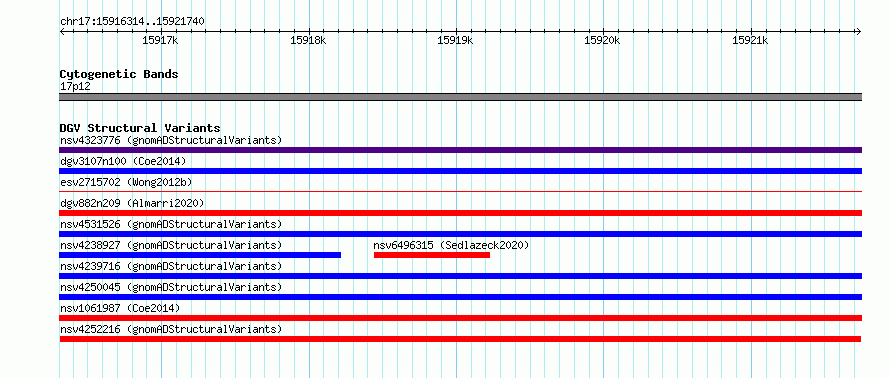Click the Cytogenetic Bands track title
Viewport: 890px width, 378px height.
(119, 74)
